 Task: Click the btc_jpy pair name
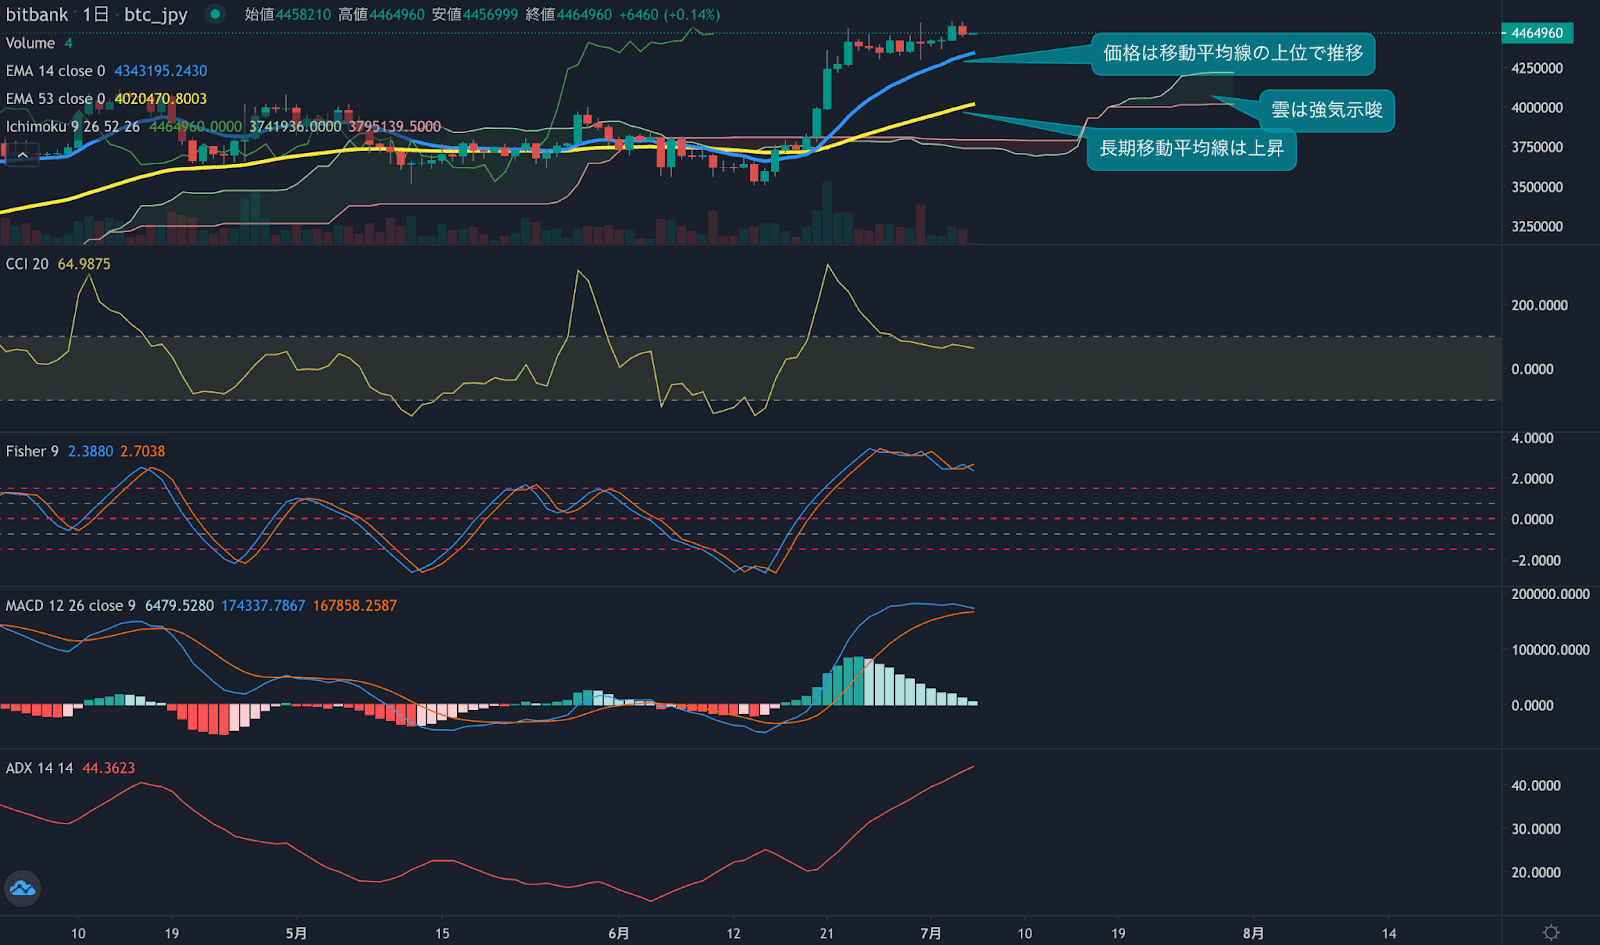155,14
